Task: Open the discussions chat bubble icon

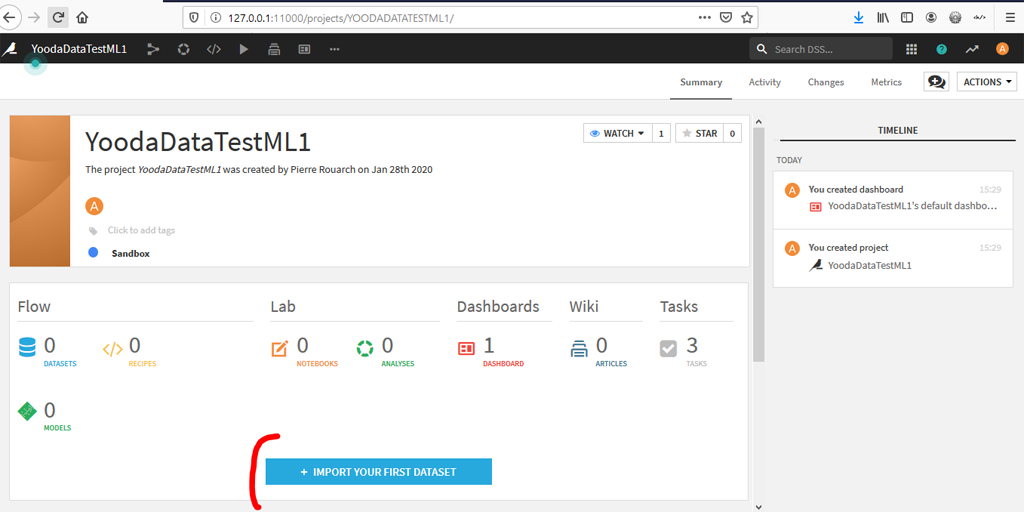Action: point(936,82)
